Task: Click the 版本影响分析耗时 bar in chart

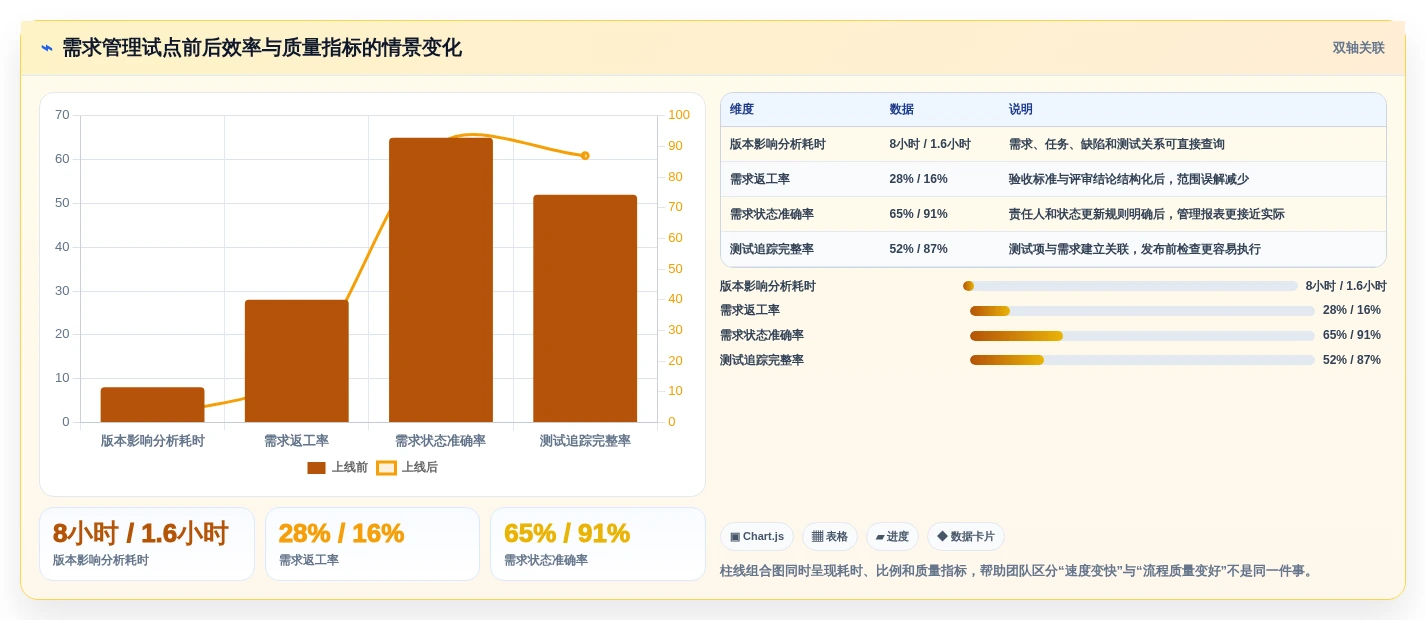Action: pyautogui.click(x=152, y=404)
